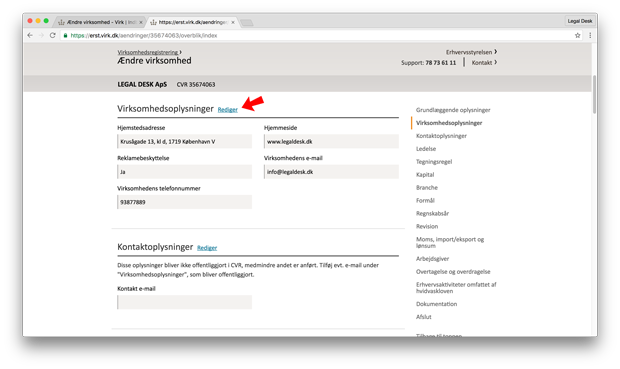Click the Legal Desk profile button
This screenshot has width=620, height=369.
pos(580,21)
